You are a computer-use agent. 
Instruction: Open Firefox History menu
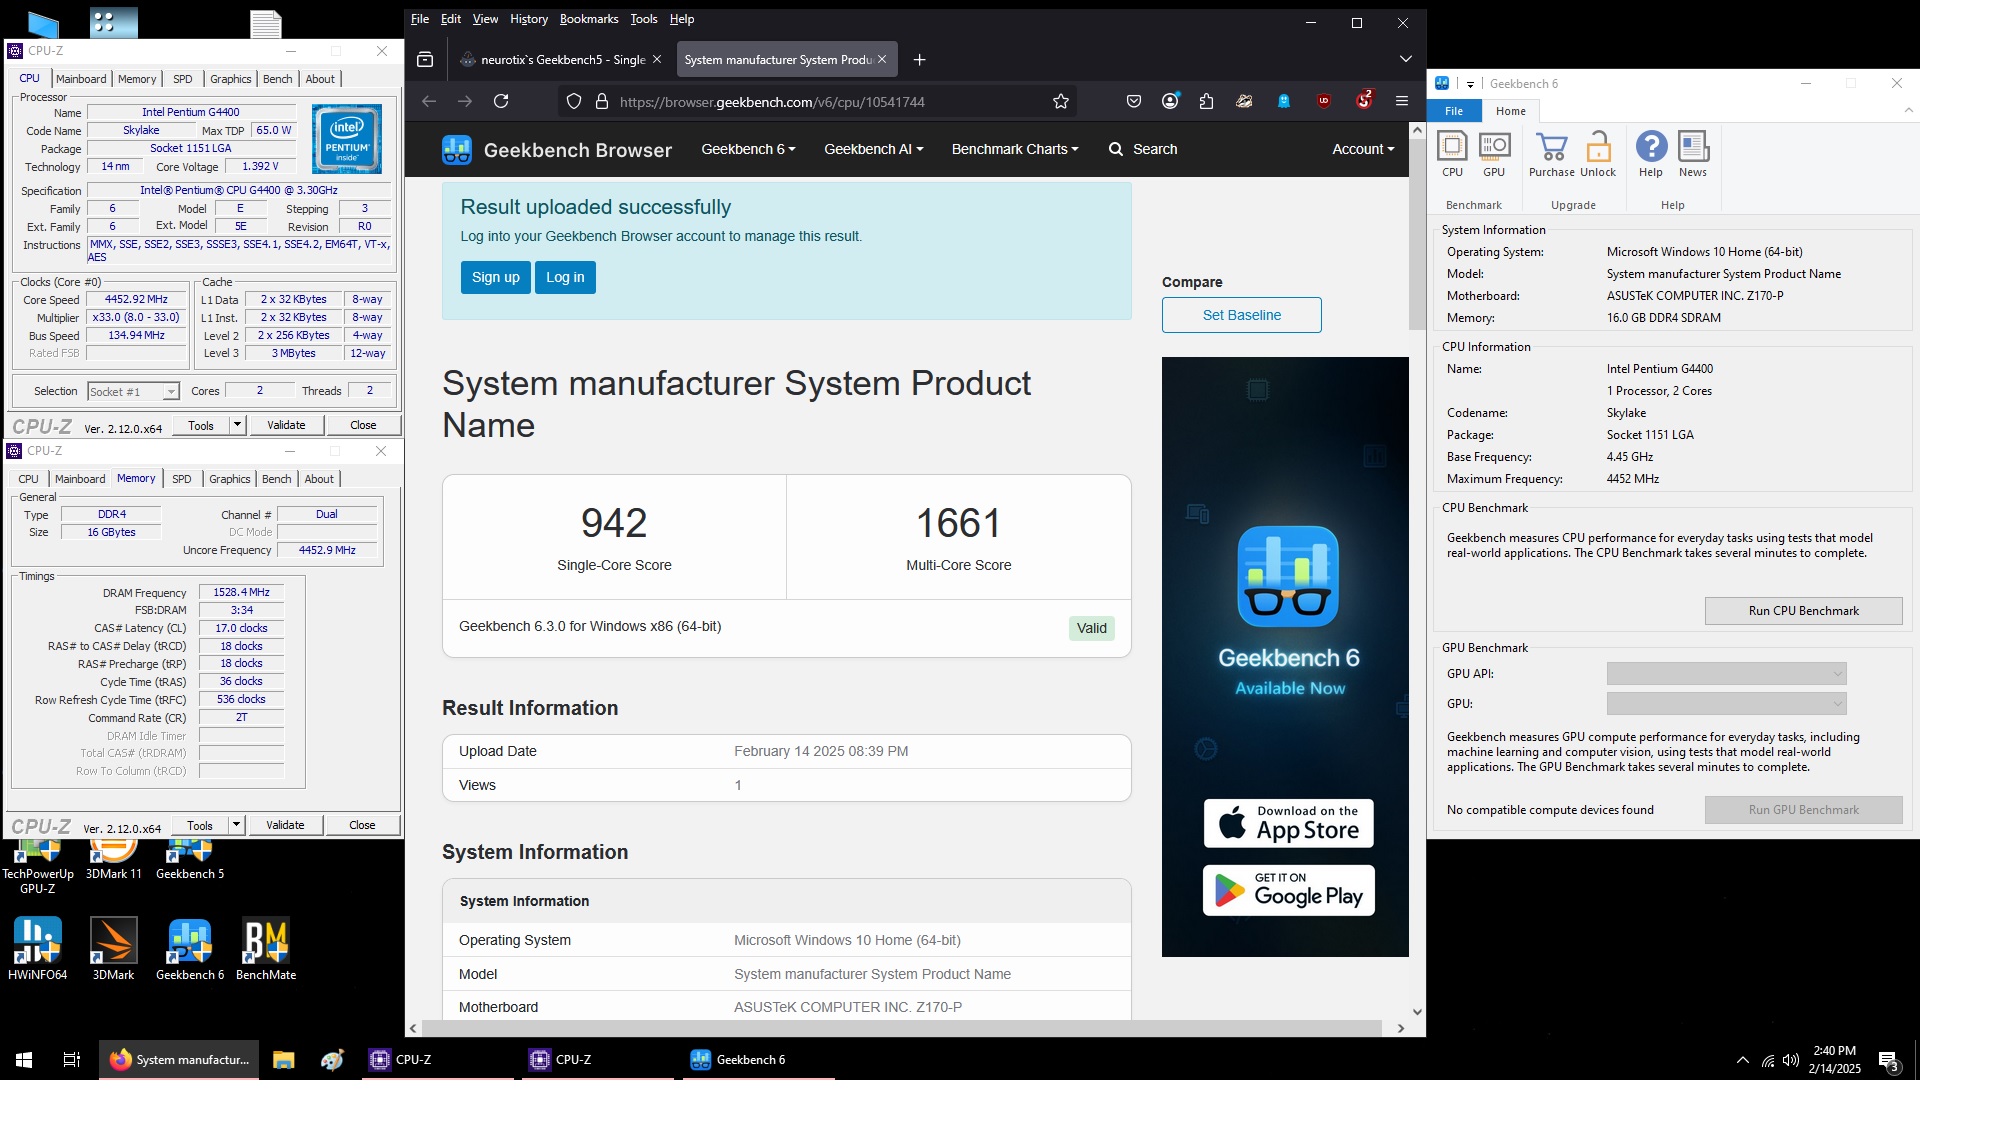(x=529, y=19)
